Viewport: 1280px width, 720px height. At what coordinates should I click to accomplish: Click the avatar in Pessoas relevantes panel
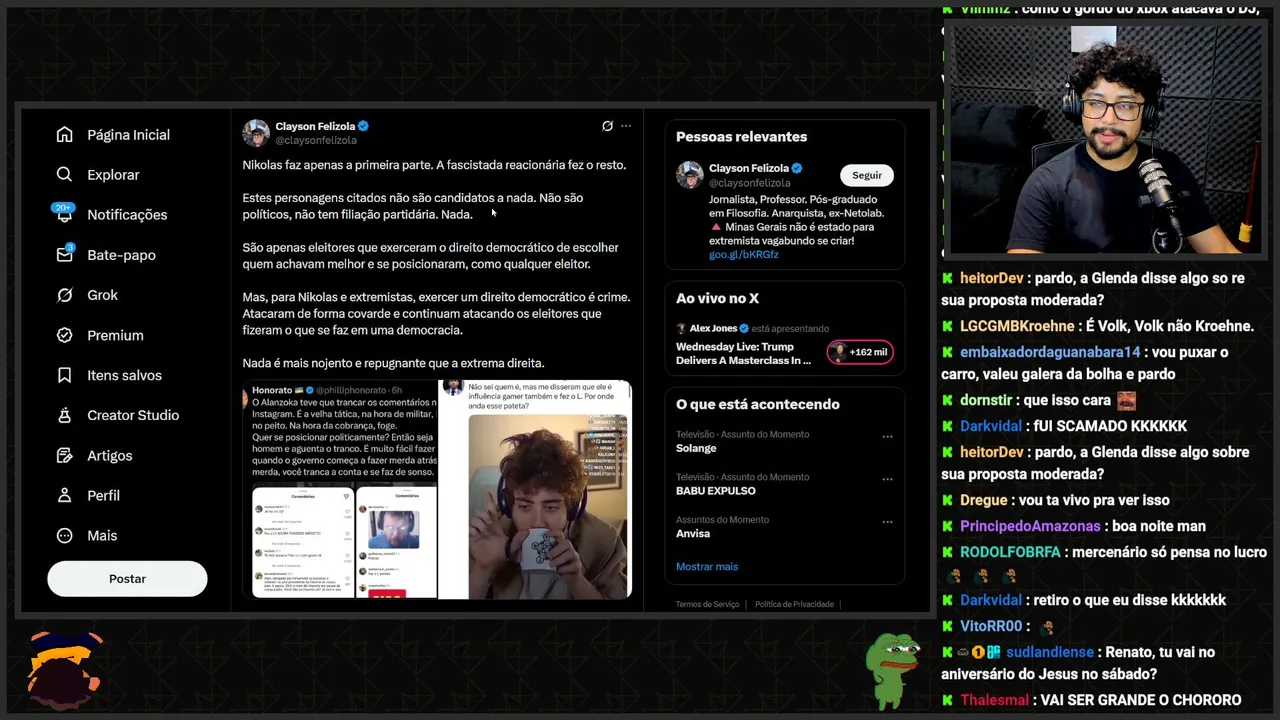(x=690, y=175)
